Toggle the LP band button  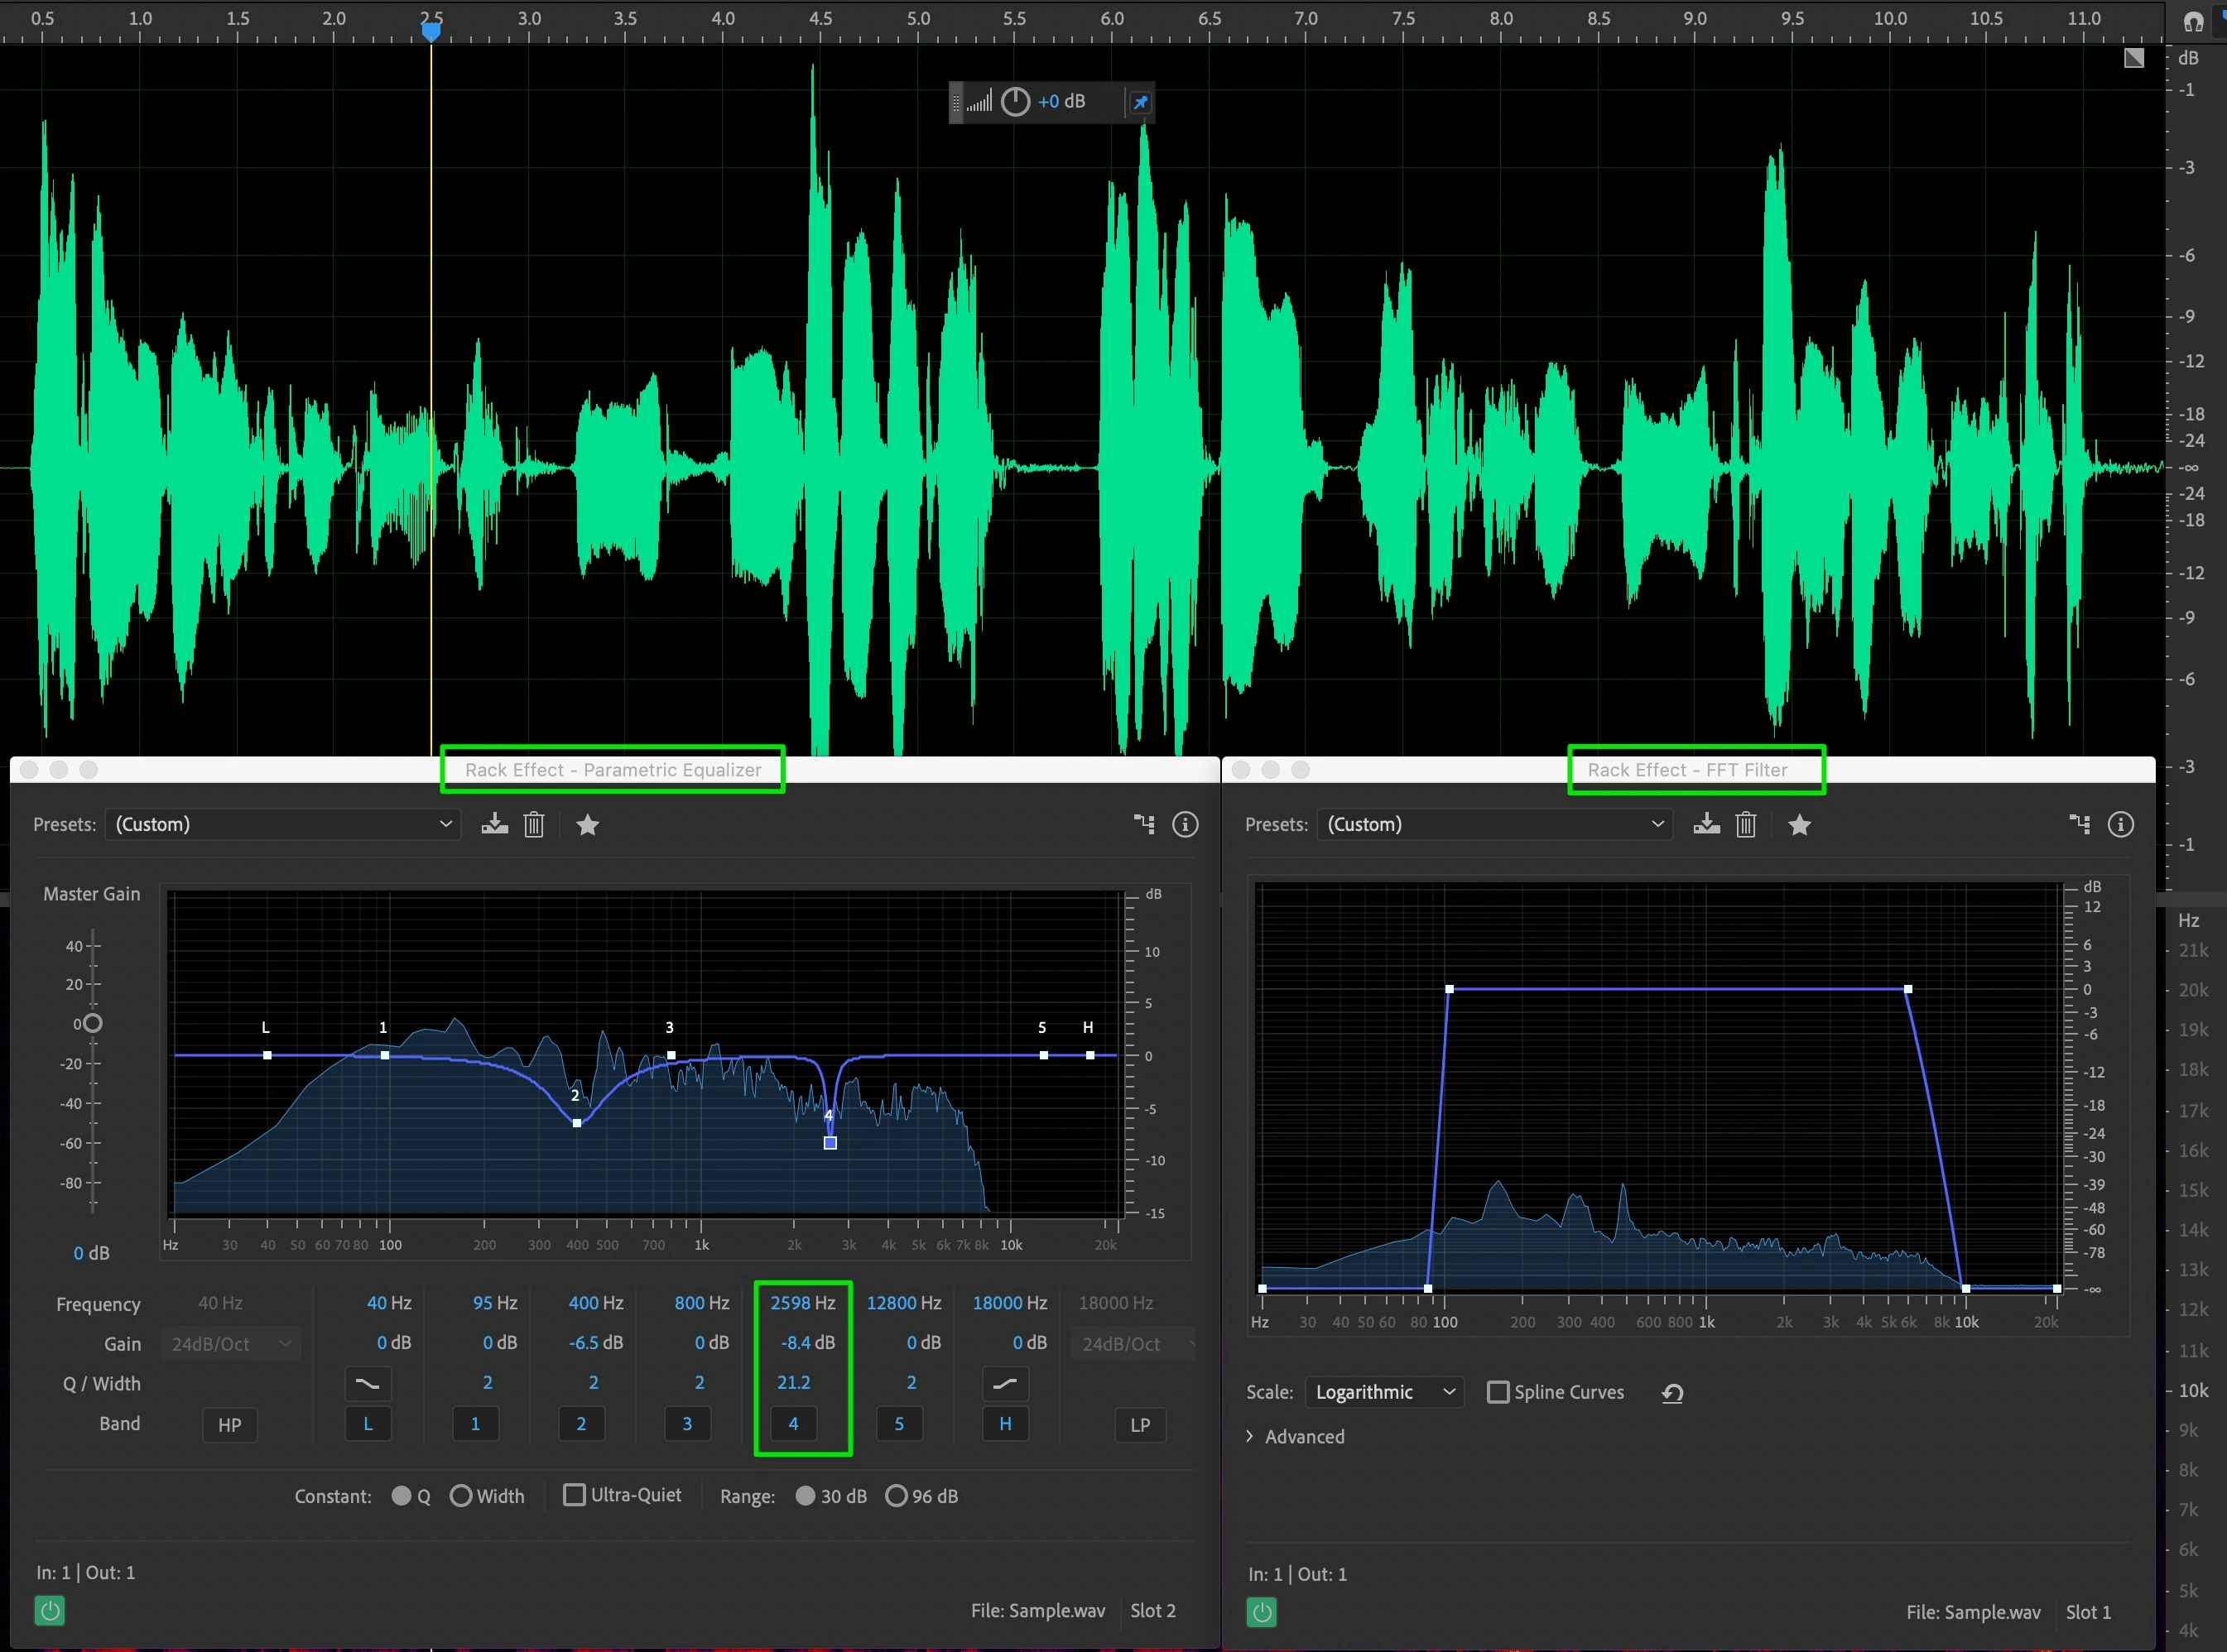(x=1139, y=1425)
